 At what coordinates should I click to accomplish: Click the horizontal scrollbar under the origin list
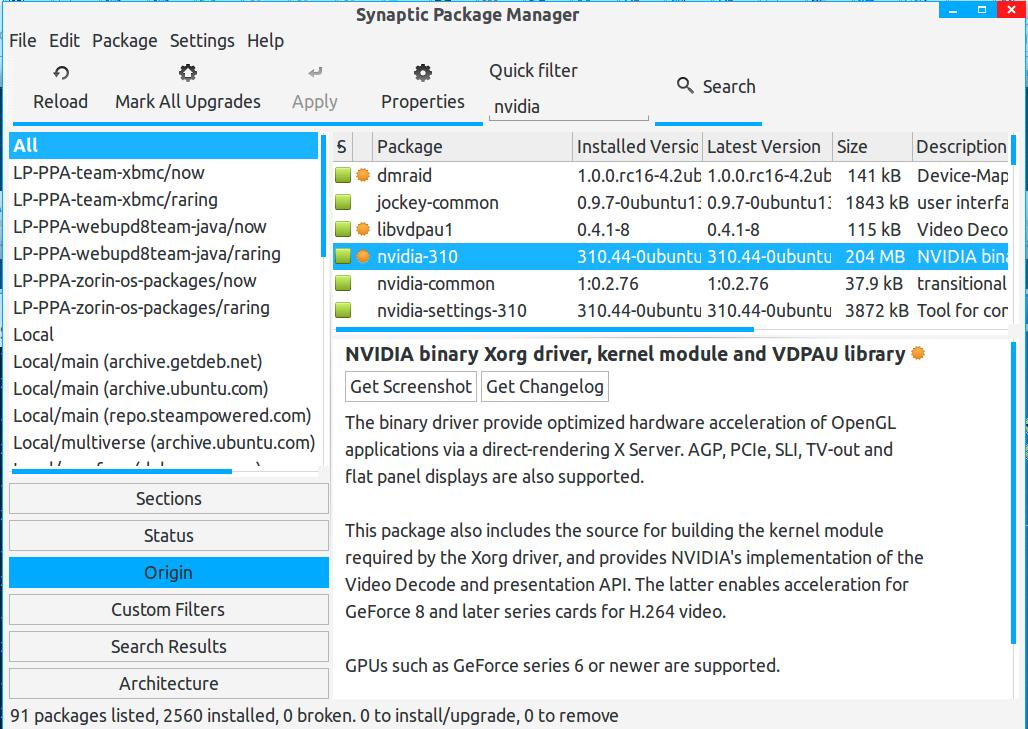(x=122, y=471)
